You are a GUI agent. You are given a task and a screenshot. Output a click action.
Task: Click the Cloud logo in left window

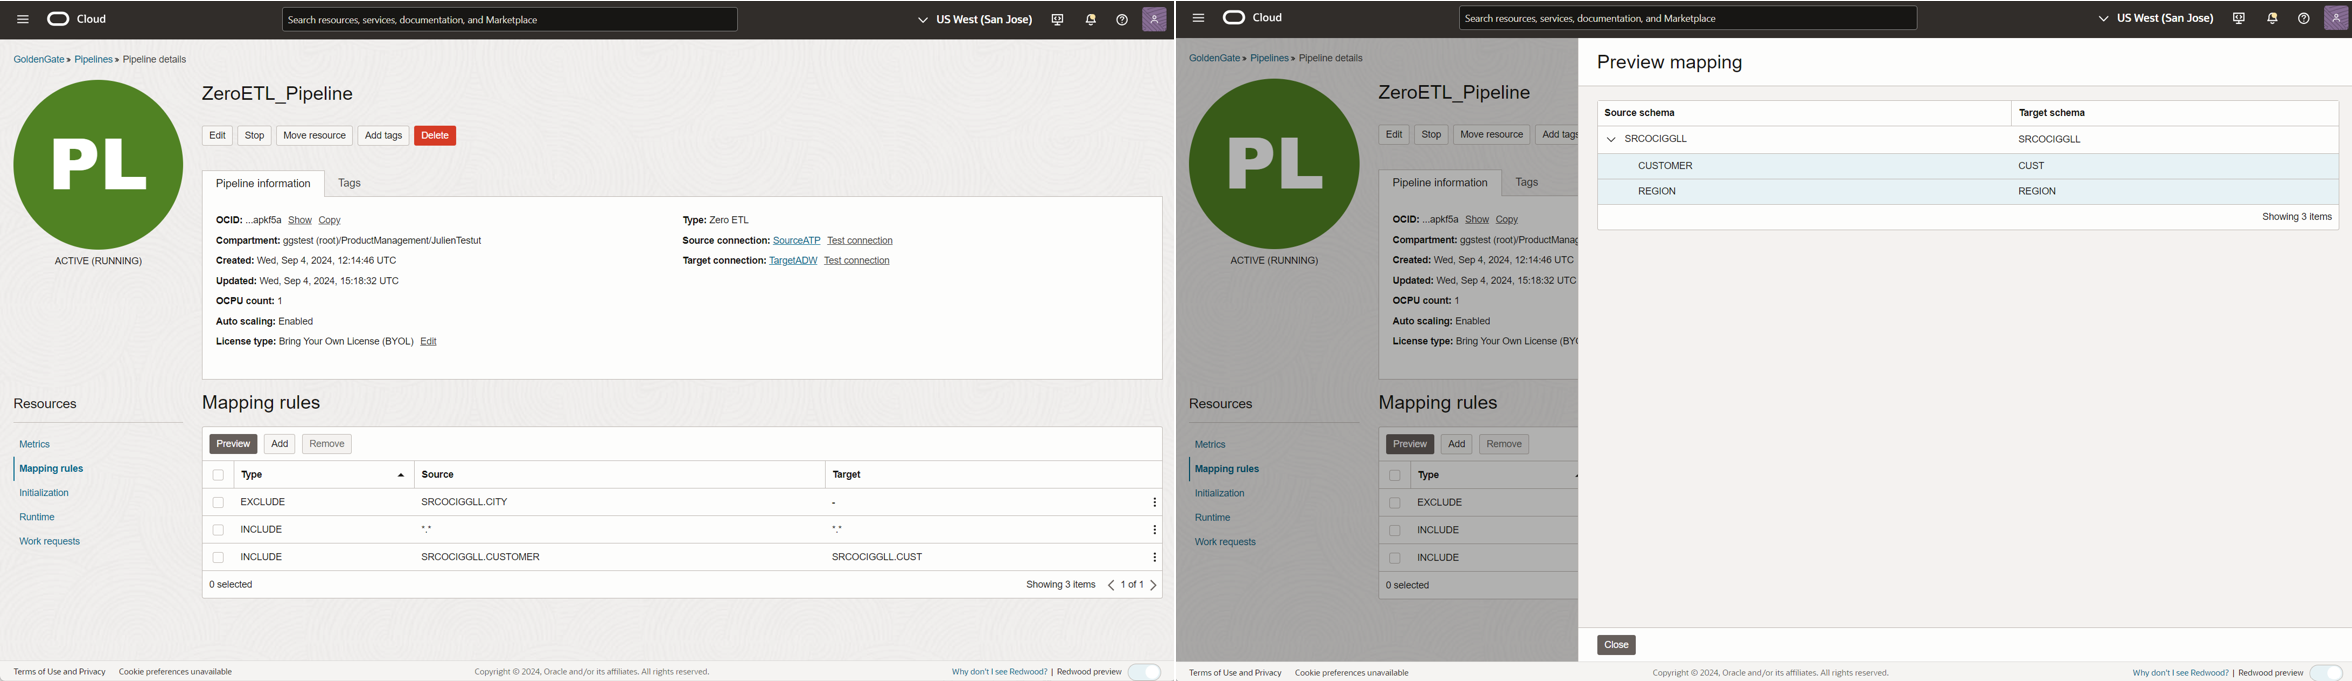77,19
